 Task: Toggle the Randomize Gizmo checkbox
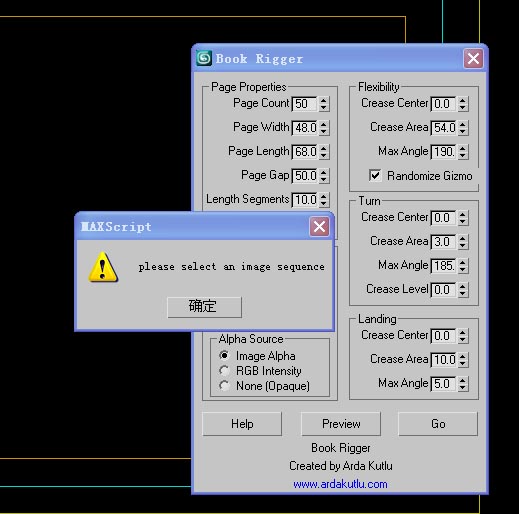tap(375, 175)
